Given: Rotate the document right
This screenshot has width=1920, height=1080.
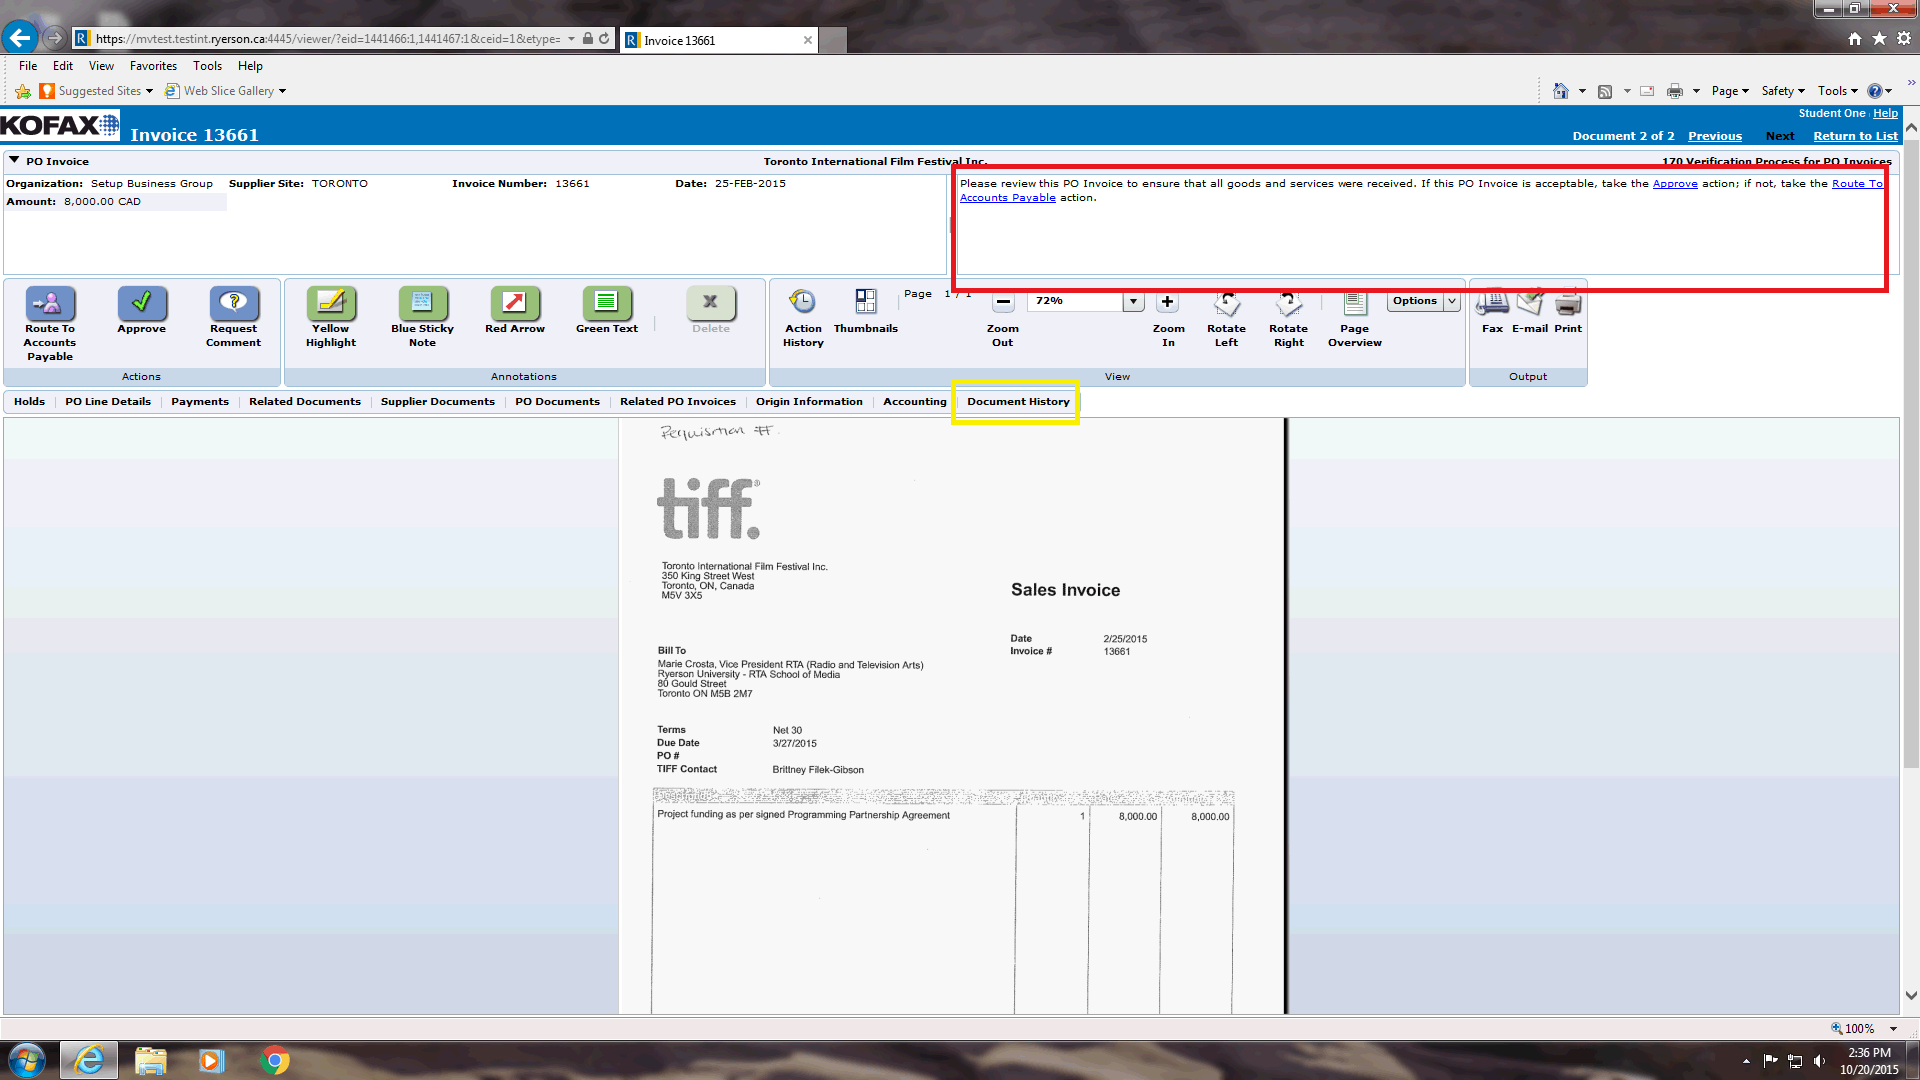Looking at the screenshot, I should coord(1288,303).
